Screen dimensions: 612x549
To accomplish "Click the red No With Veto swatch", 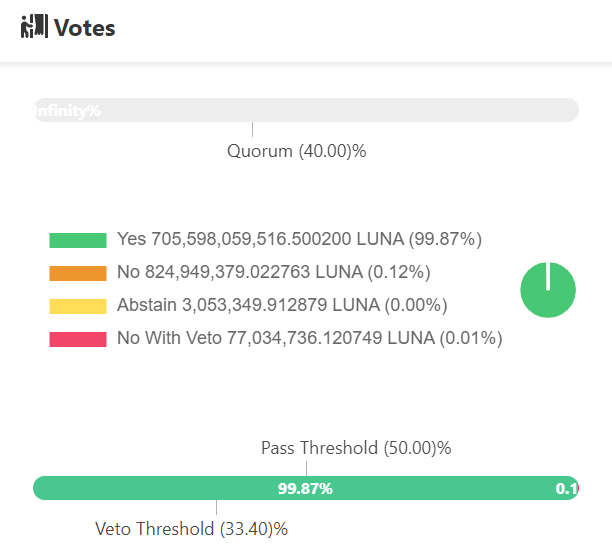I will coord(78,339).
